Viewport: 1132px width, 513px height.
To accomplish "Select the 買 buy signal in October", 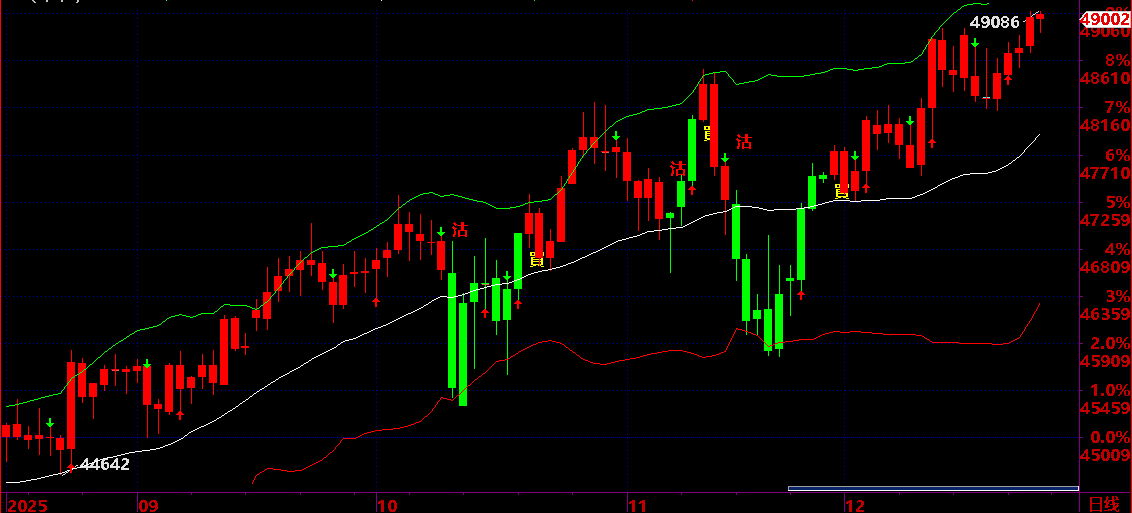I will pyautogui.click(x=536, y=260).
